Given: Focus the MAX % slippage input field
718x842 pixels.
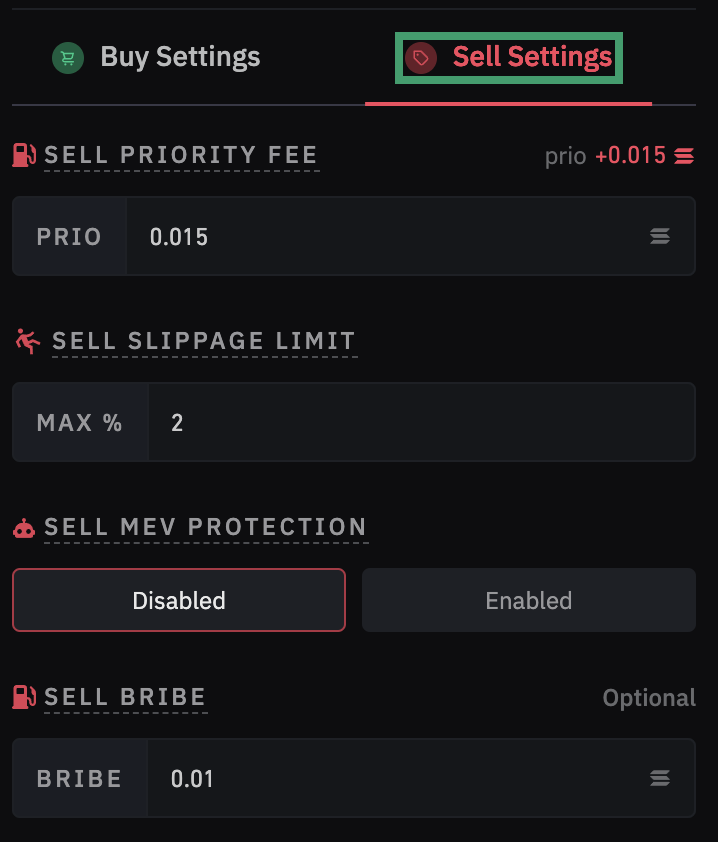Looking at the screenshot, I should tap(420, 422).
